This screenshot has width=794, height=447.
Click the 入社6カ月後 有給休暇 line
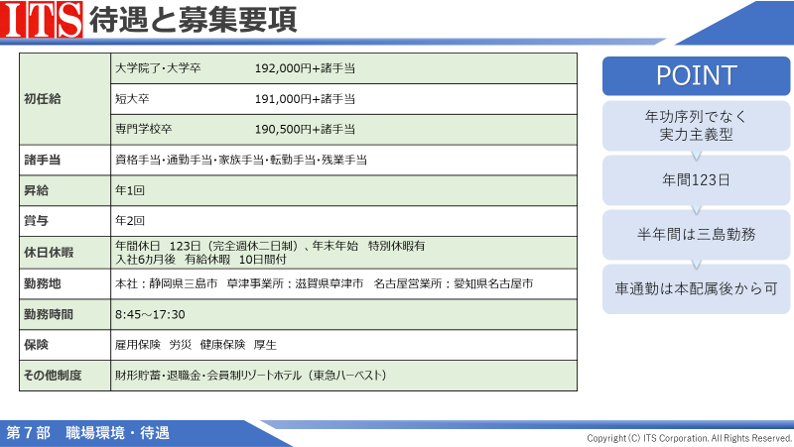[x=201, y=259]
